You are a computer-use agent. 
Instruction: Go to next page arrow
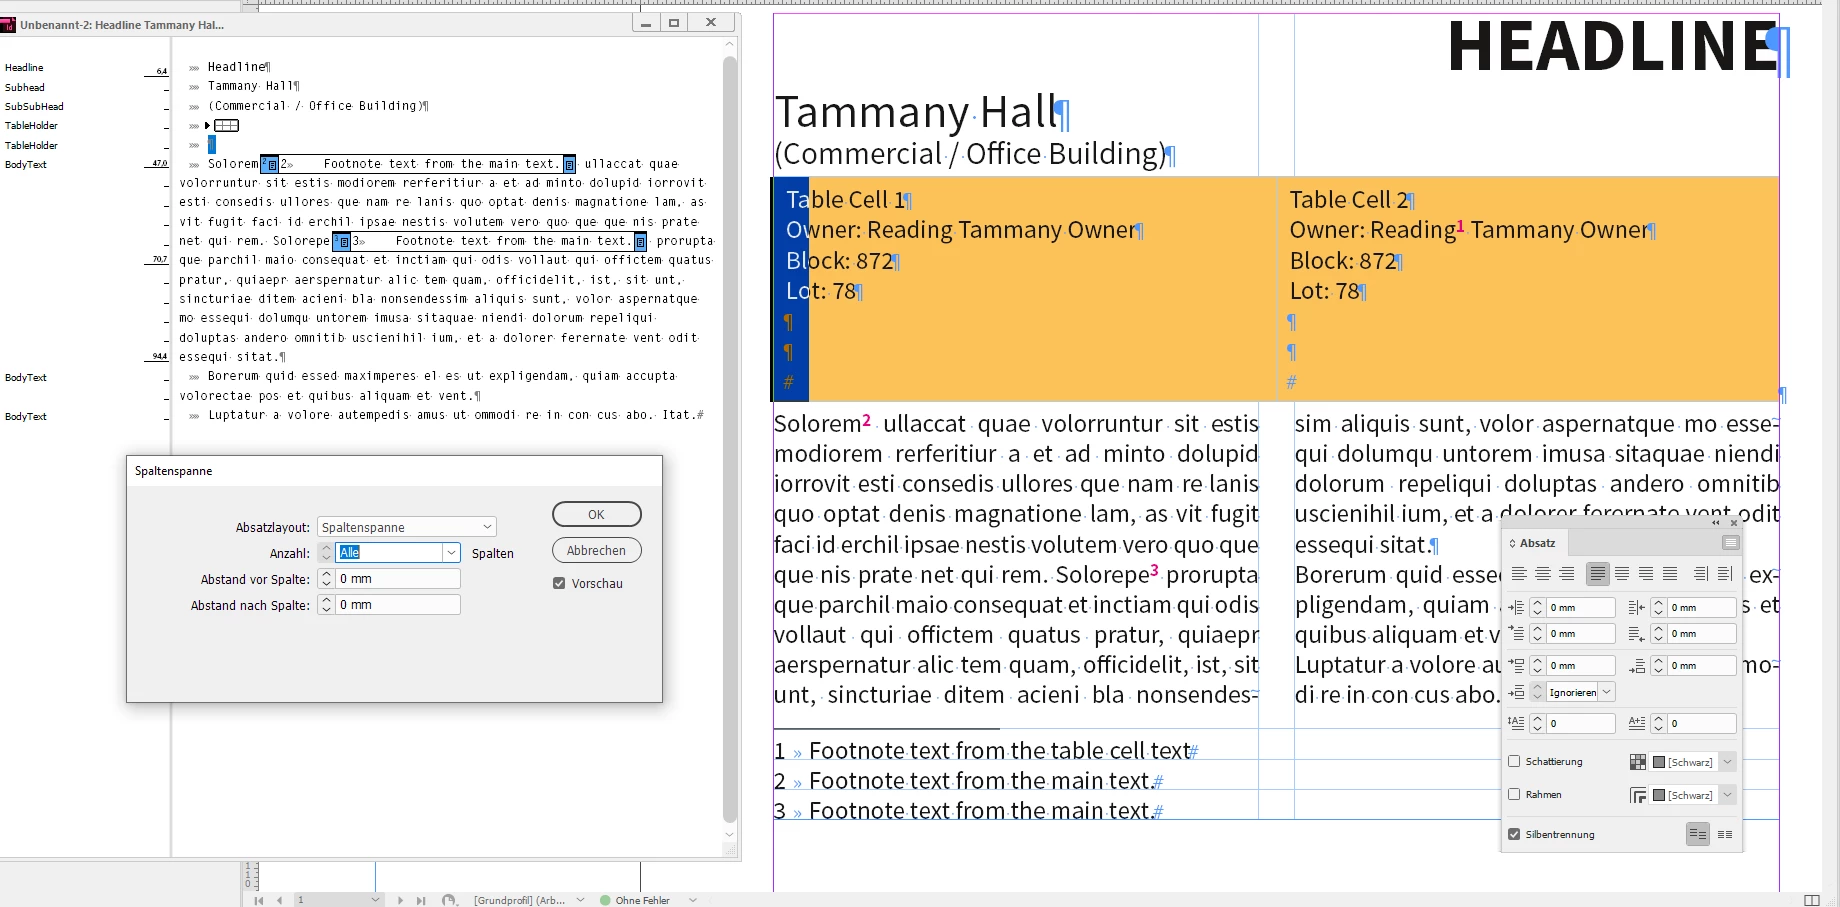coord(400,900)
